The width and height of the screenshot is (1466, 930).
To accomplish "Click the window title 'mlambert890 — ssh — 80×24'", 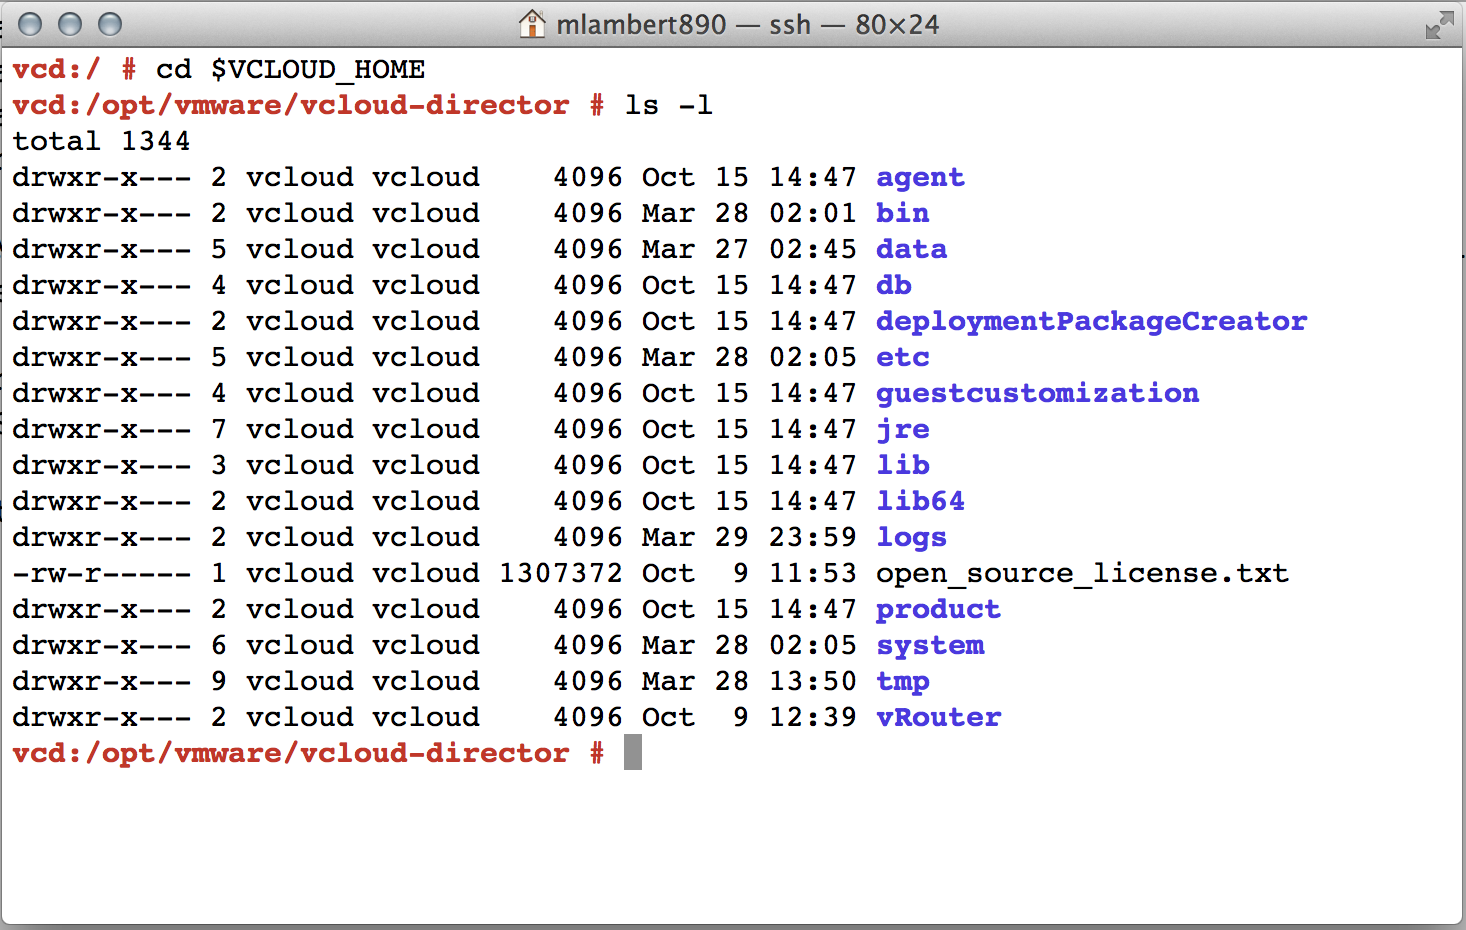I will [747, 24].
